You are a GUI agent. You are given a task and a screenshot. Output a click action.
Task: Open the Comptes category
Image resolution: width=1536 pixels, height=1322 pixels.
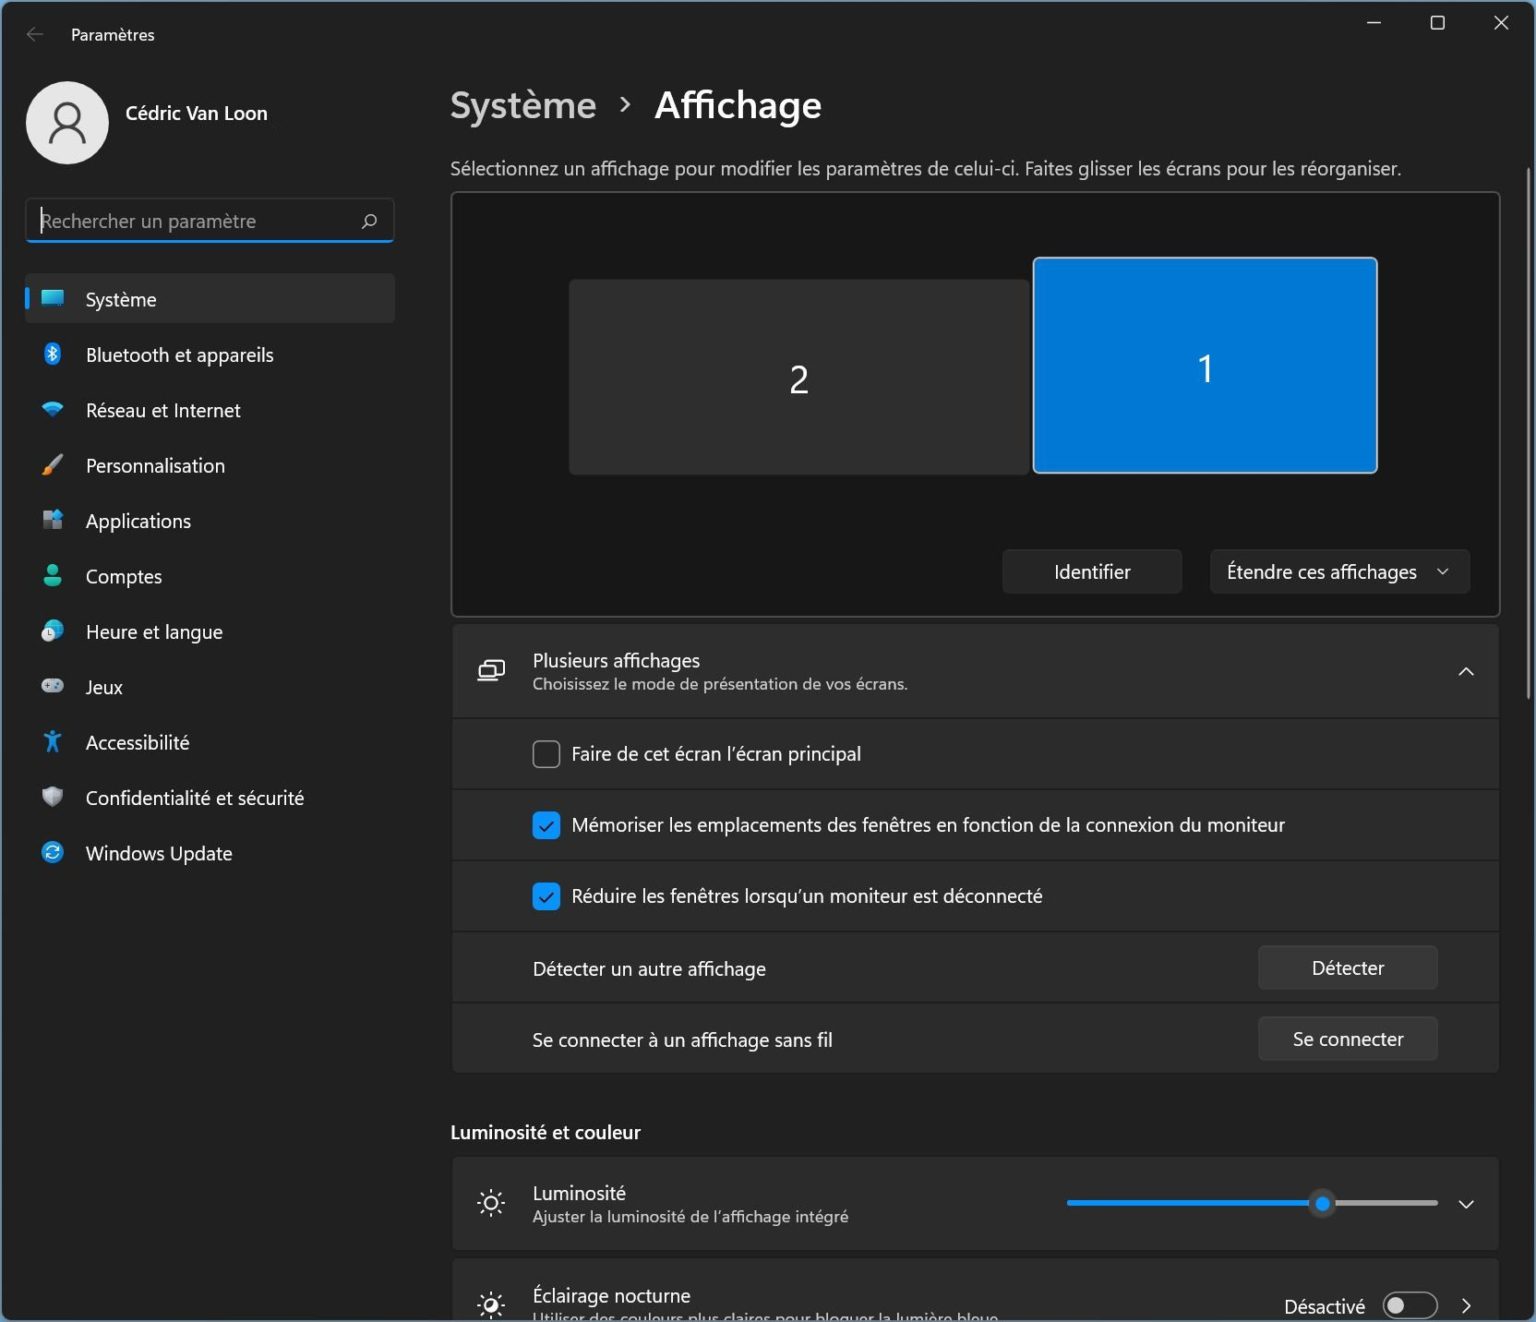tap(210, 576)
